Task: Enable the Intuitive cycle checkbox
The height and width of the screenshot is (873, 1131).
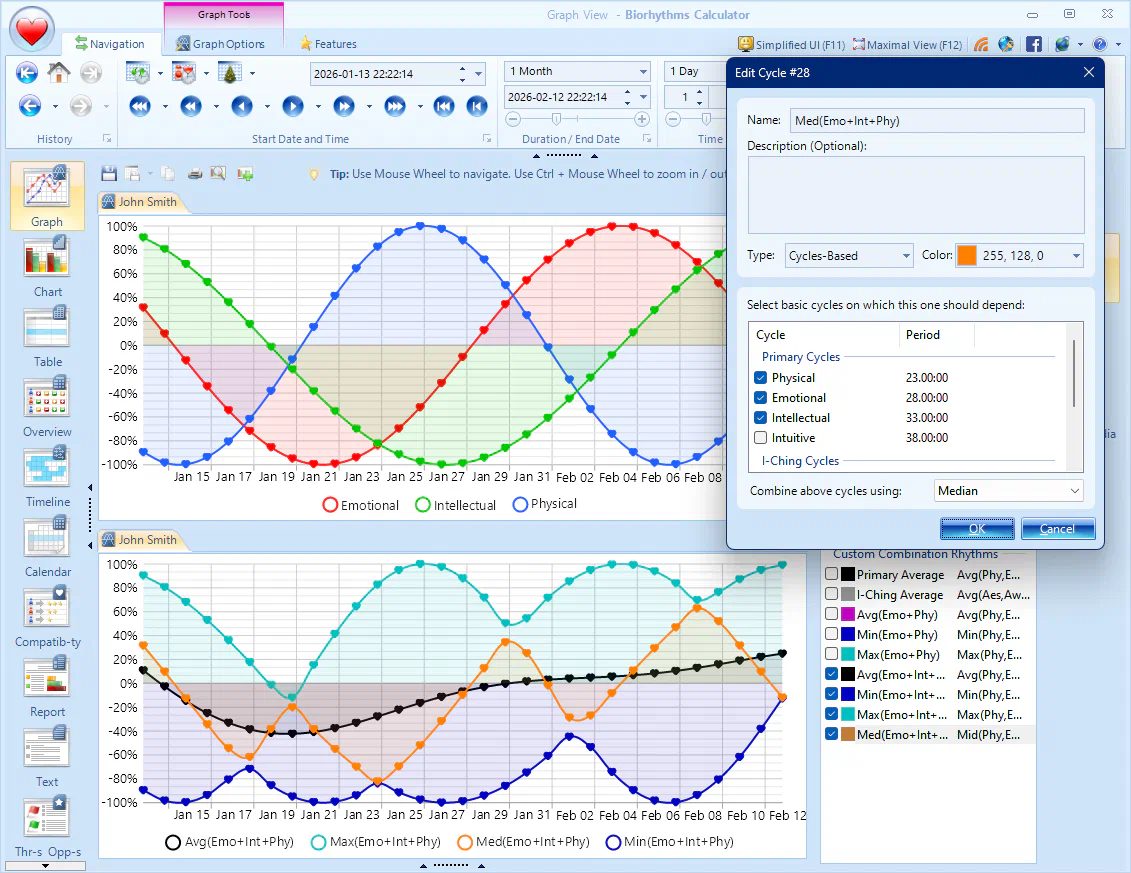Action: 761,438
